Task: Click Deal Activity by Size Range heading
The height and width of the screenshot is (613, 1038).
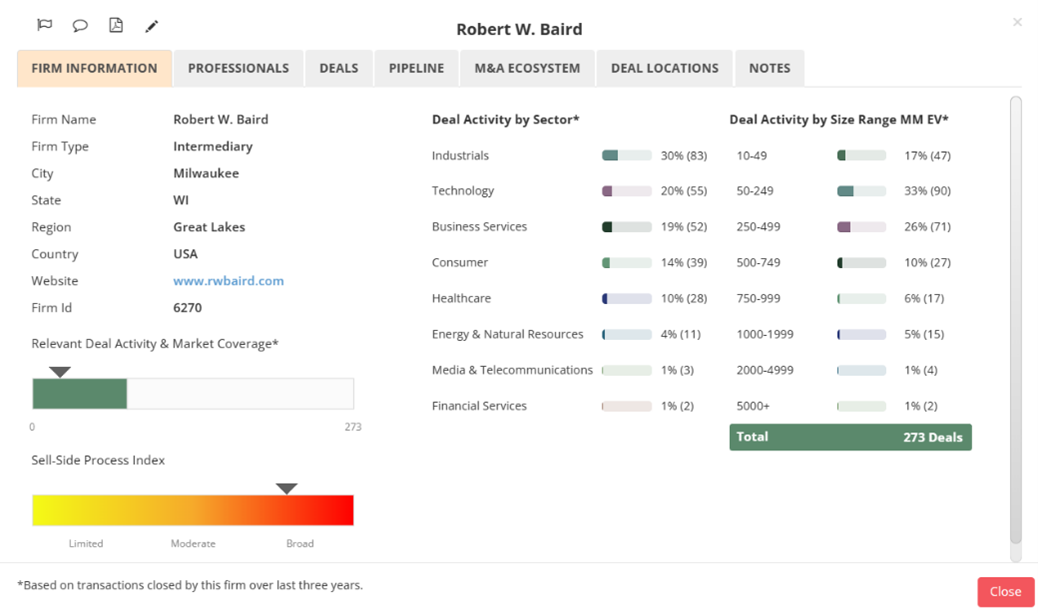Action: pyautogui.click(x=839, y=120)
